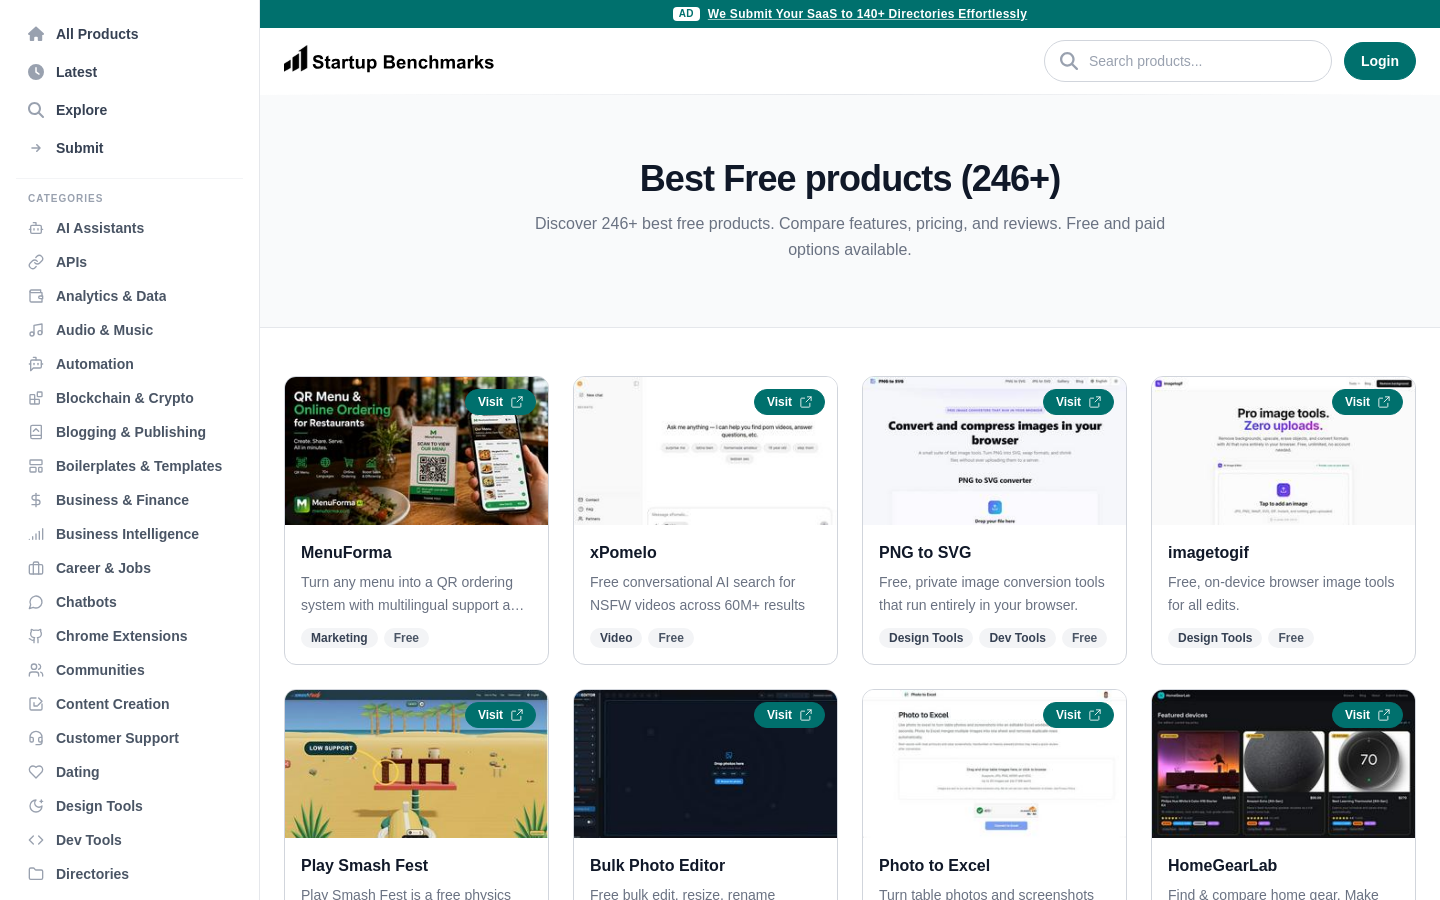
Task: Click the dollar icon for Business & Finance
Action: click(36, 500)
